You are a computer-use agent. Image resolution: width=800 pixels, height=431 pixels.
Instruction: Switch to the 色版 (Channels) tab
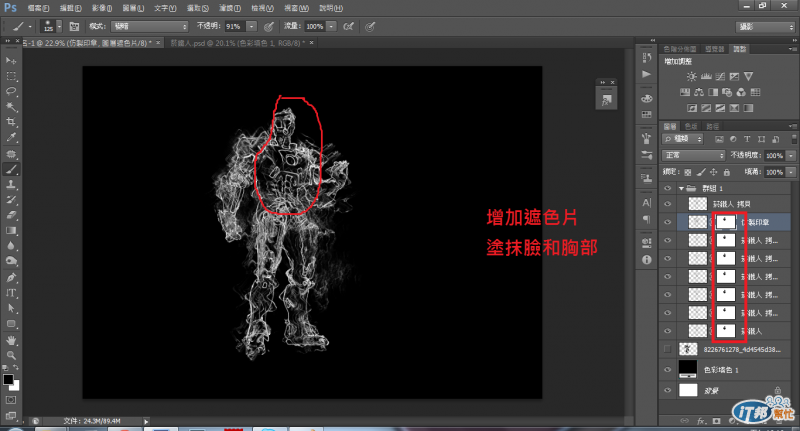(691, 126)
